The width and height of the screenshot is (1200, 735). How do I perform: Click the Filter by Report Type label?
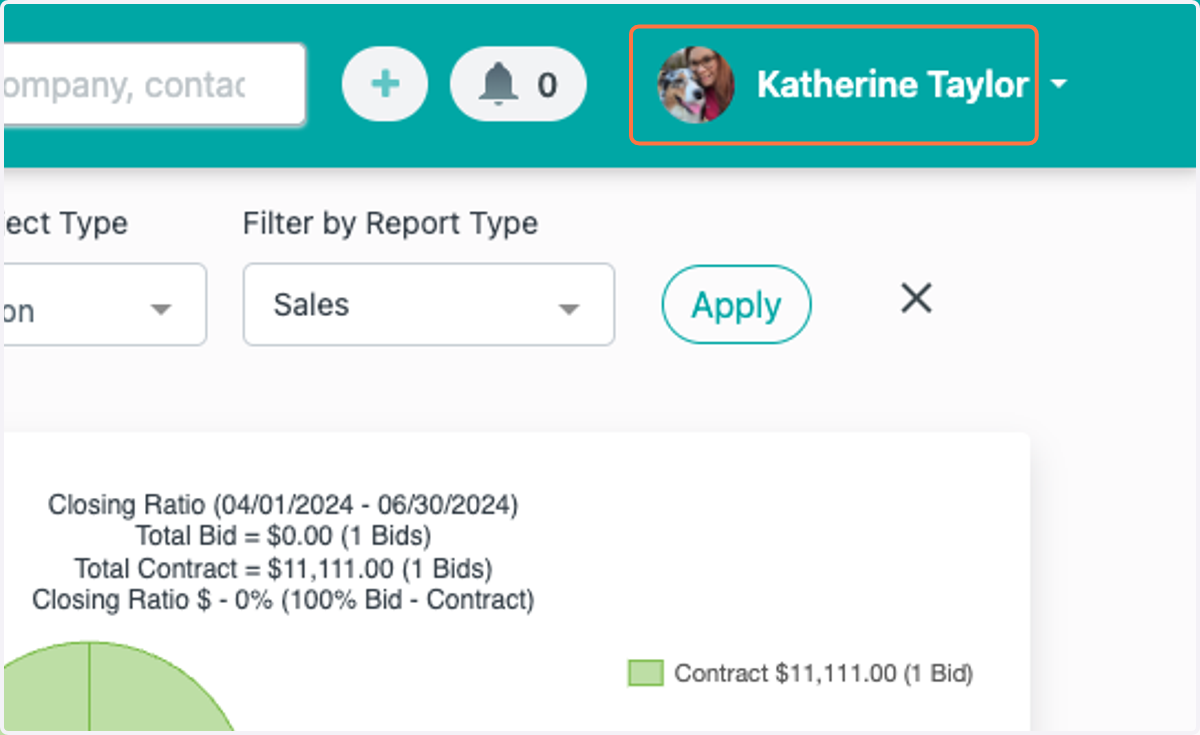tap(390, 223)
